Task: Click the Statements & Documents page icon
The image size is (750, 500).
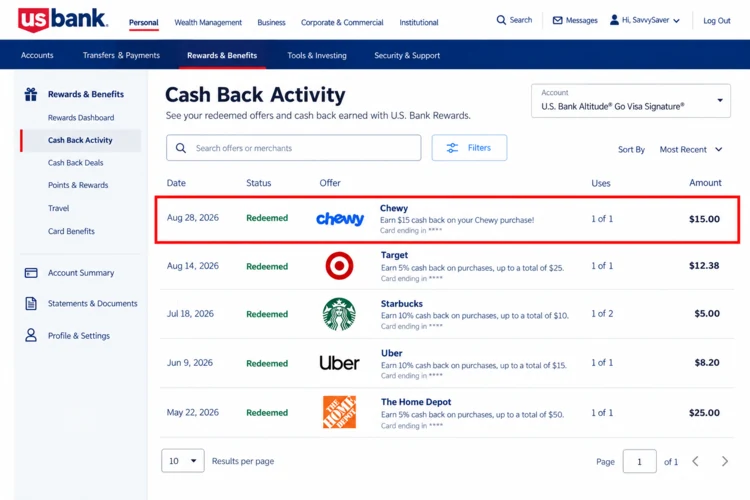Action: pyautogui.click(x=31, y=303)
